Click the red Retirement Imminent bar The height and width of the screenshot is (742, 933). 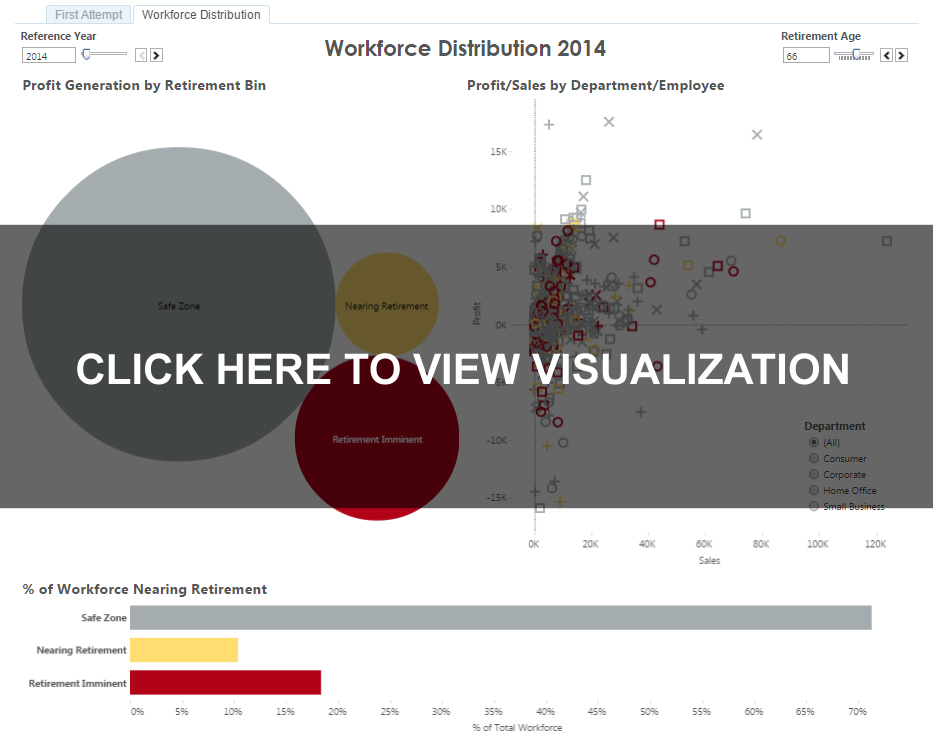point(226,682)
